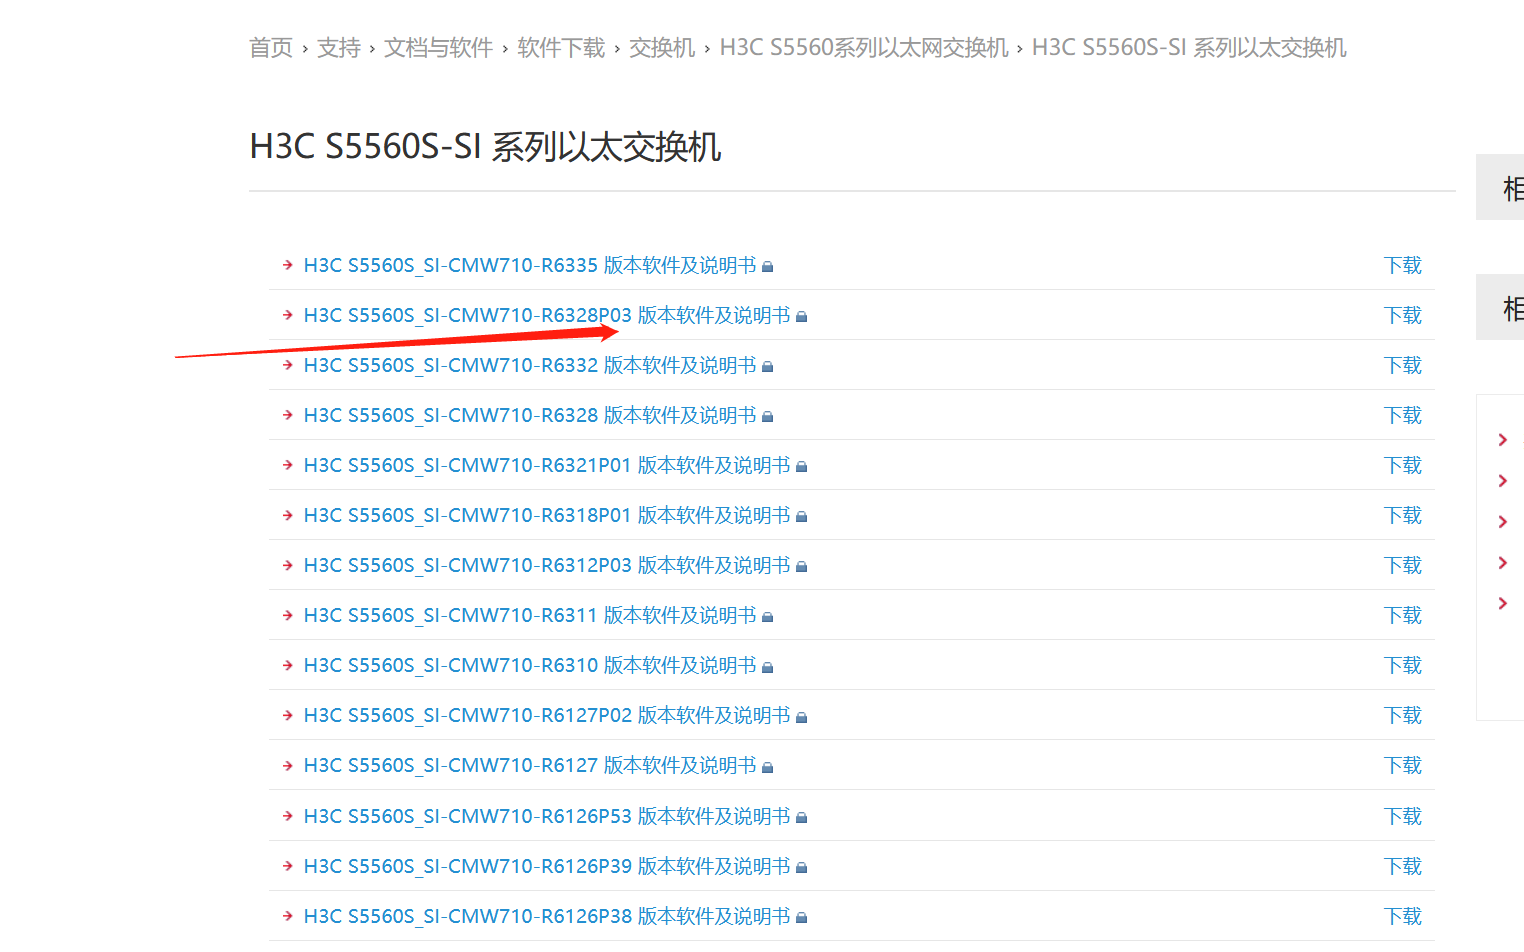Click the lock icon beside R6332 version
This screenshot has width=1524, height=952.
[x=768, y=367]
